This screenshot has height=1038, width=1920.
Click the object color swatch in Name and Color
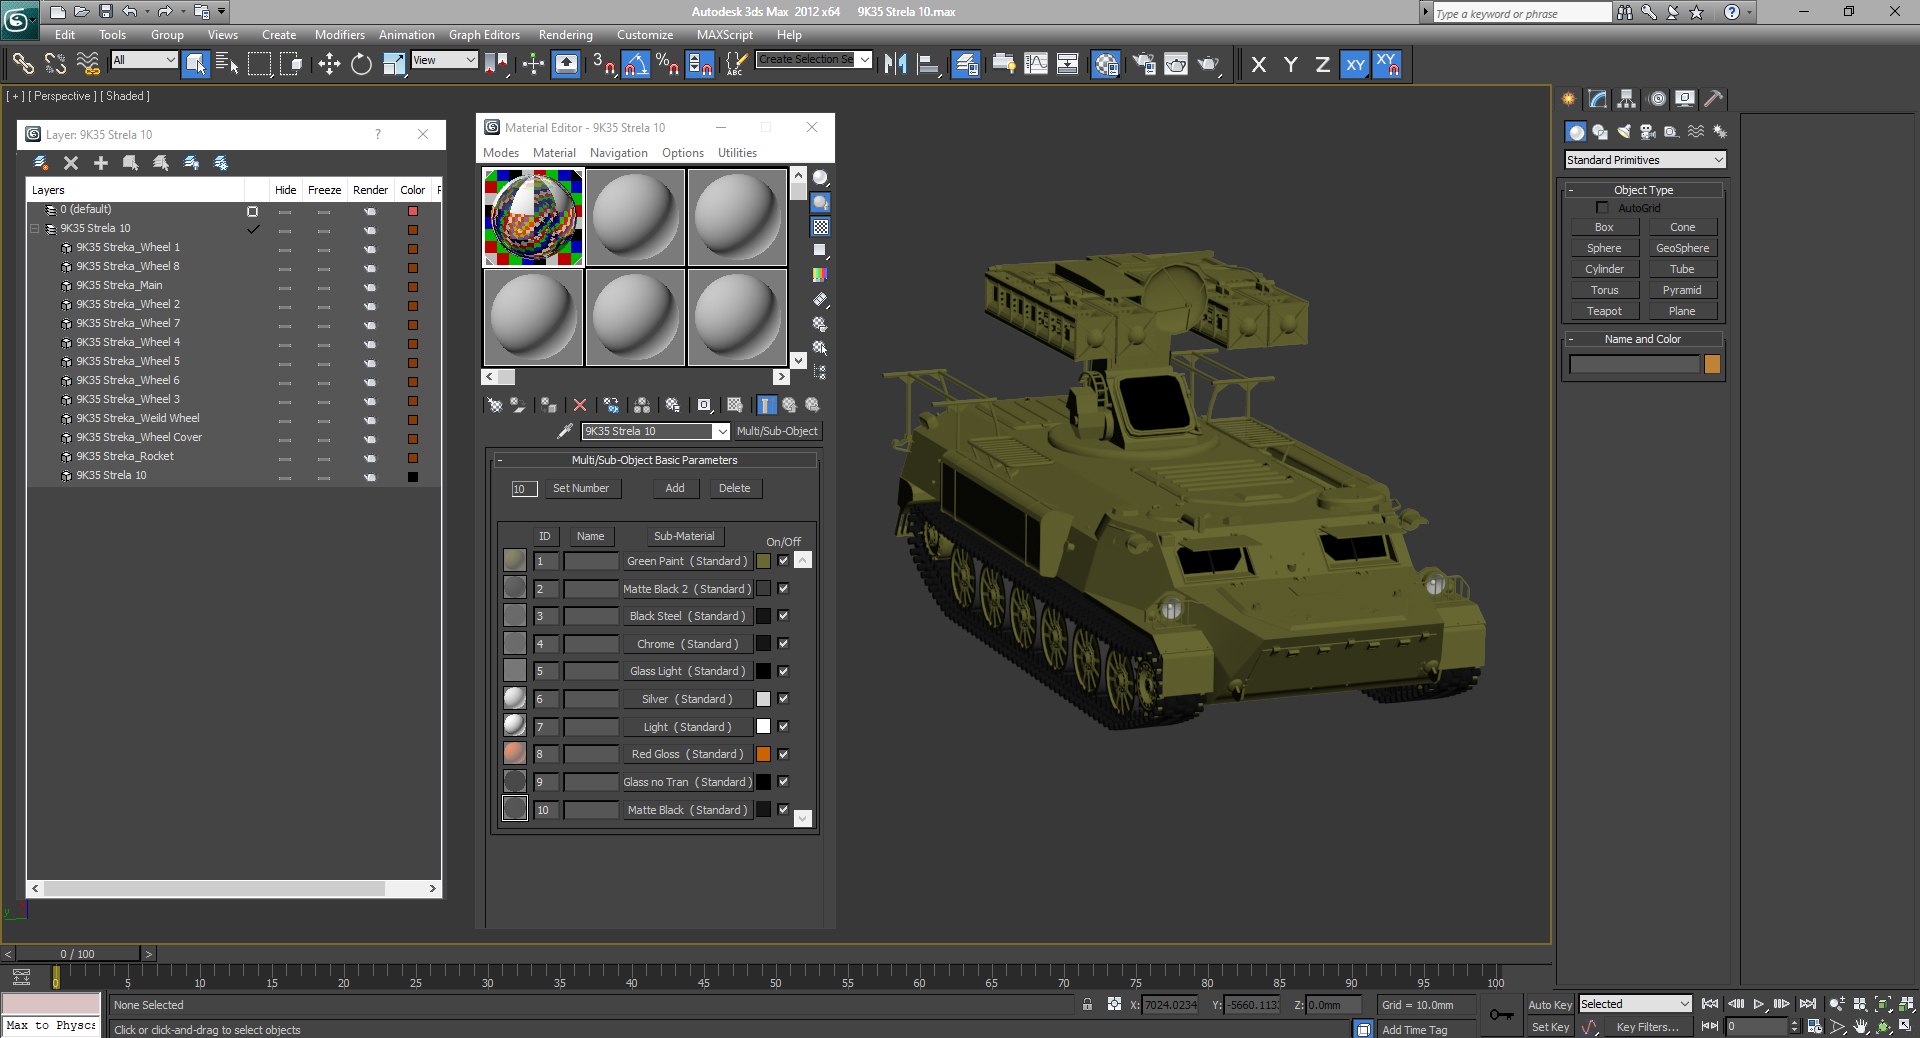click(x=1712, y=364)
